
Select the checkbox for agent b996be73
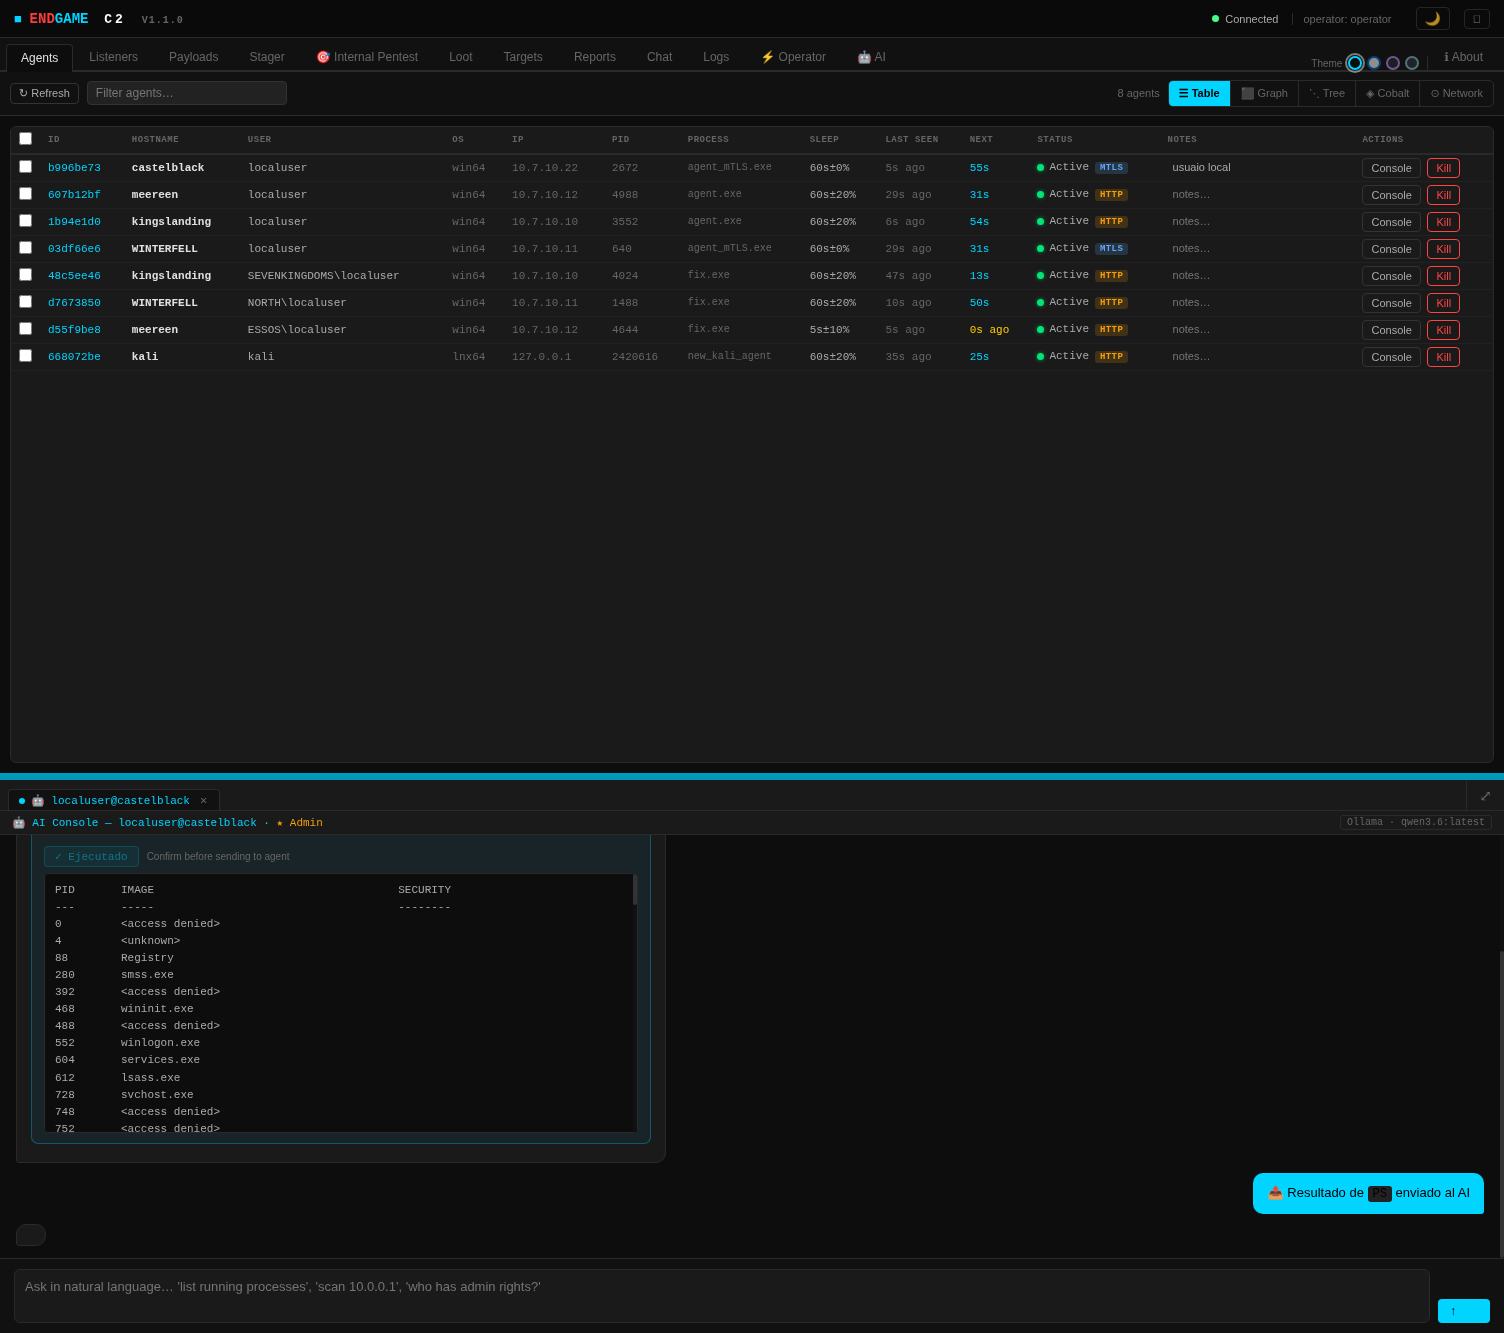coord(25,167)
